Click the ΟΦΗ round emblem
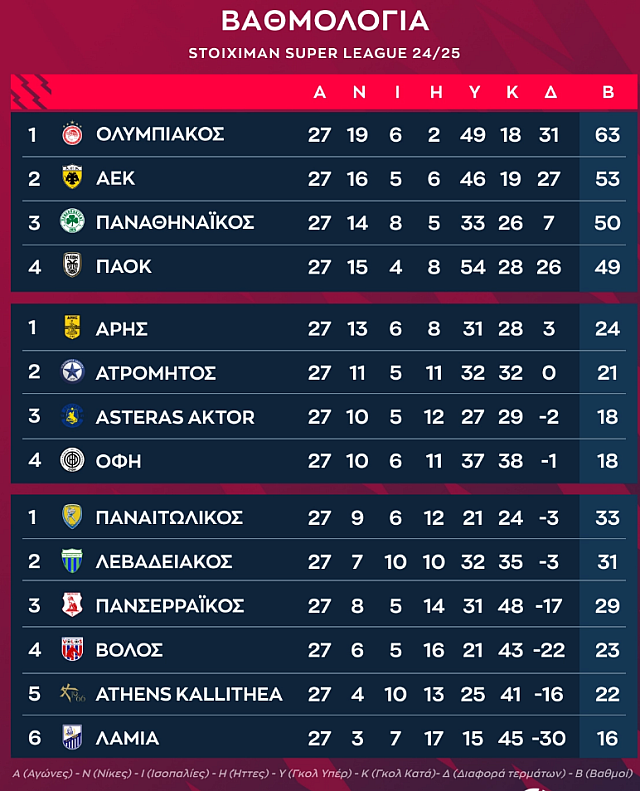Screen dimensions: 640x791 click(x=72, y=460)
